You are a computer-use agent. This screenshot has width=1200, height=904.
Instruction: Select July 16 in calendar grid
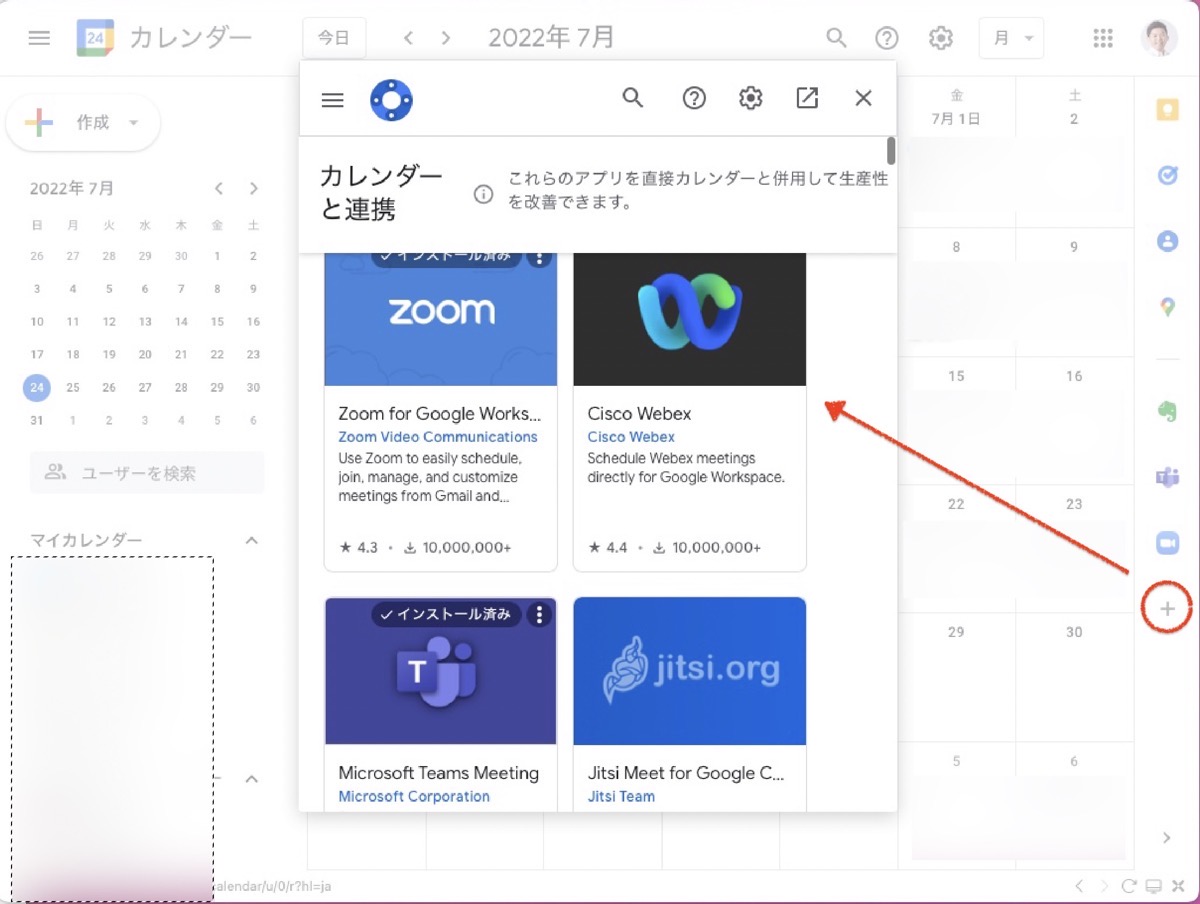pos(1074,376)
